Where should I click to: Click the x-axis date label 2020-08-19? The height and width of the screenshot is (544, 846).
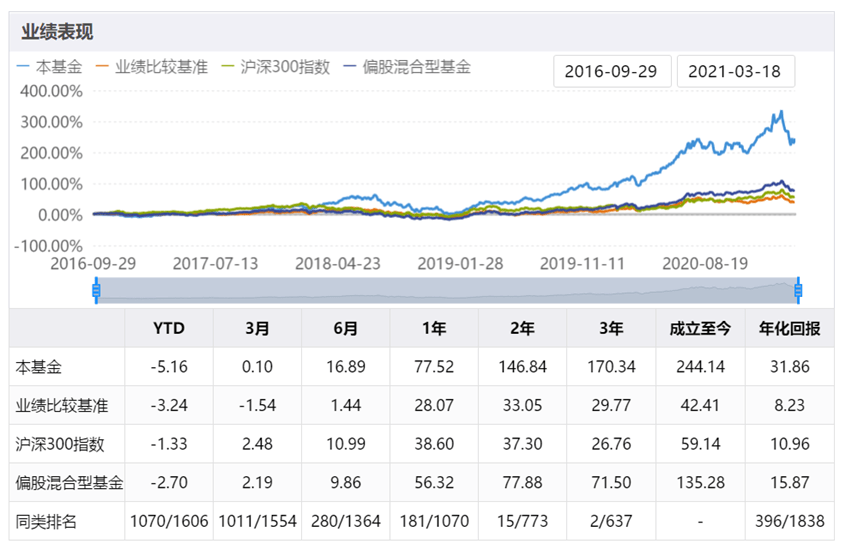pos(705,263)
